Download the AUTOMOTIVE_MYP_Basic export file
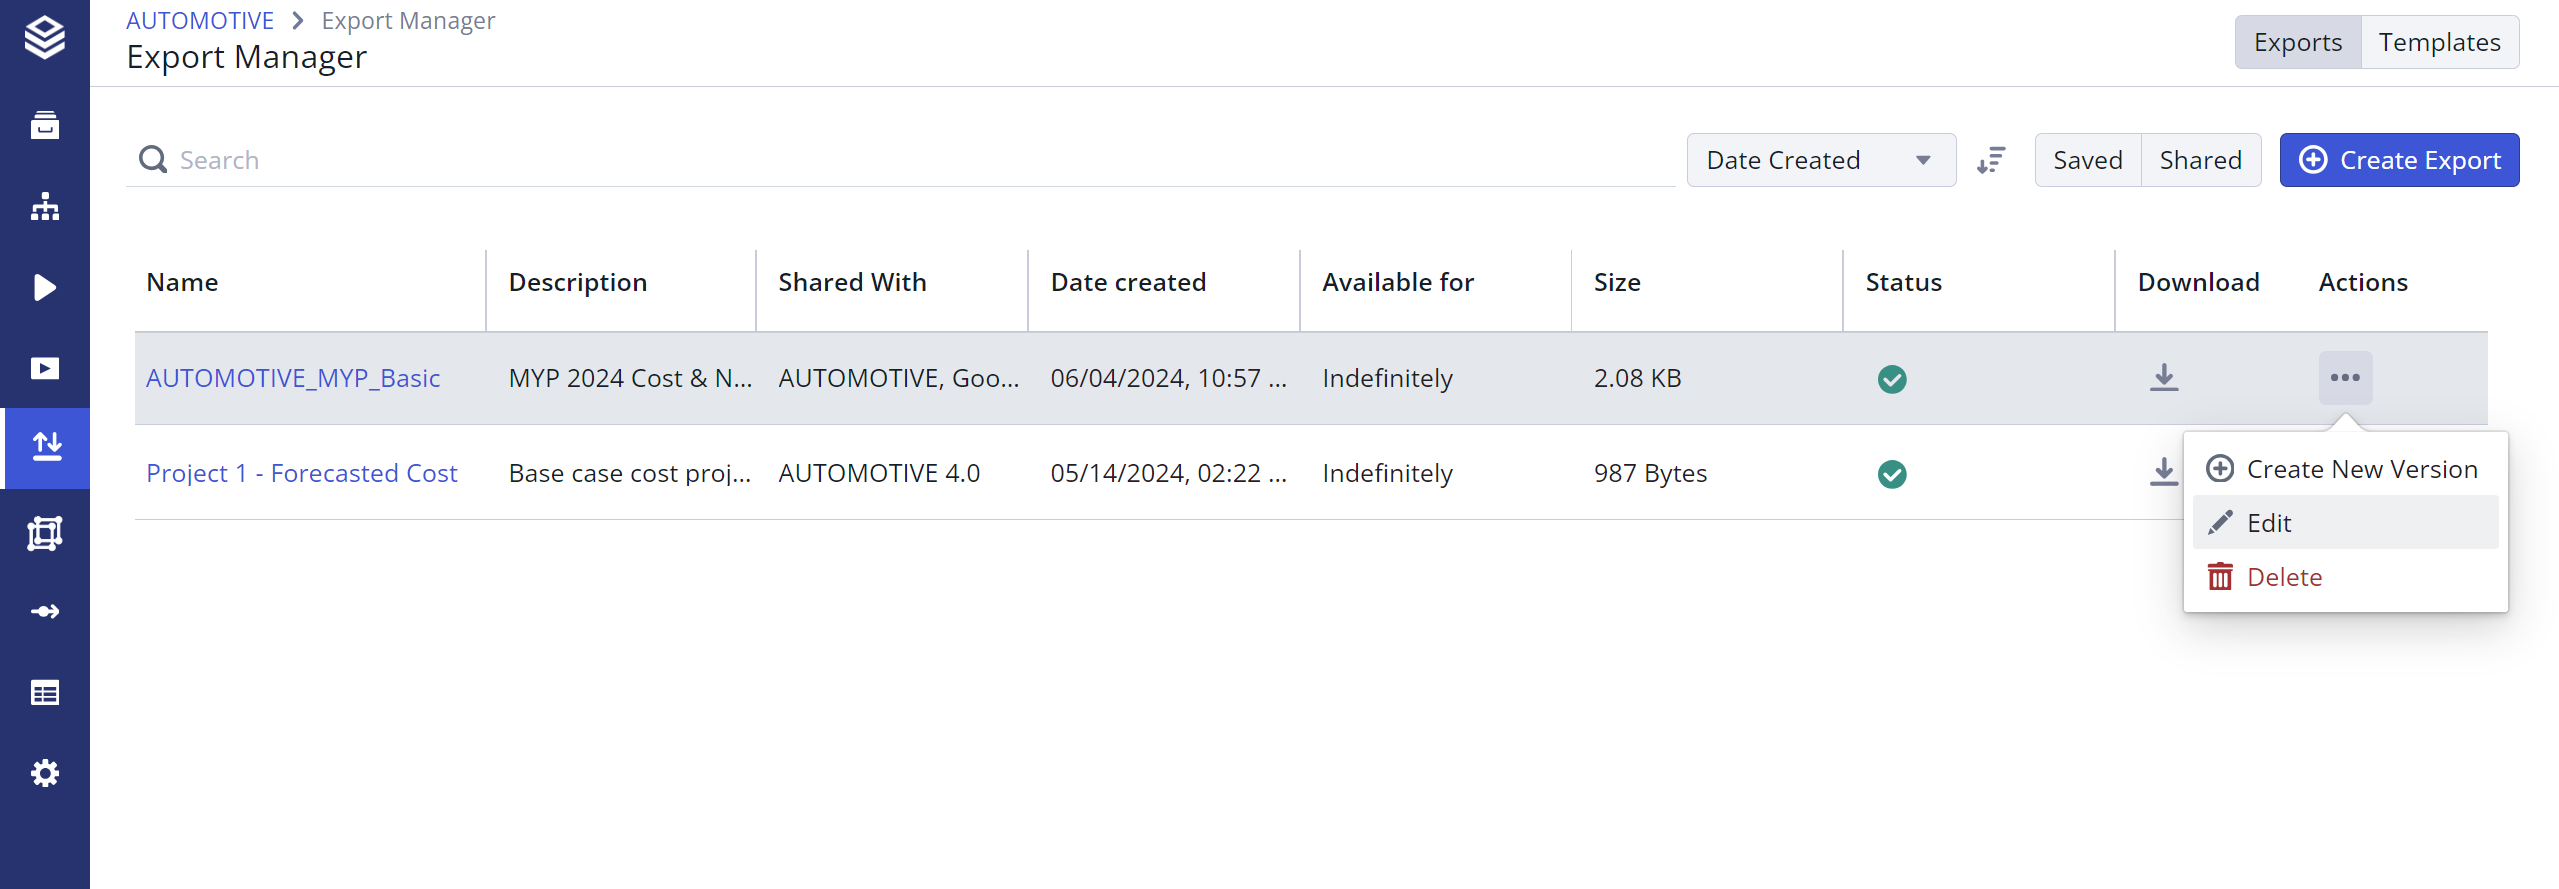 2164,378
